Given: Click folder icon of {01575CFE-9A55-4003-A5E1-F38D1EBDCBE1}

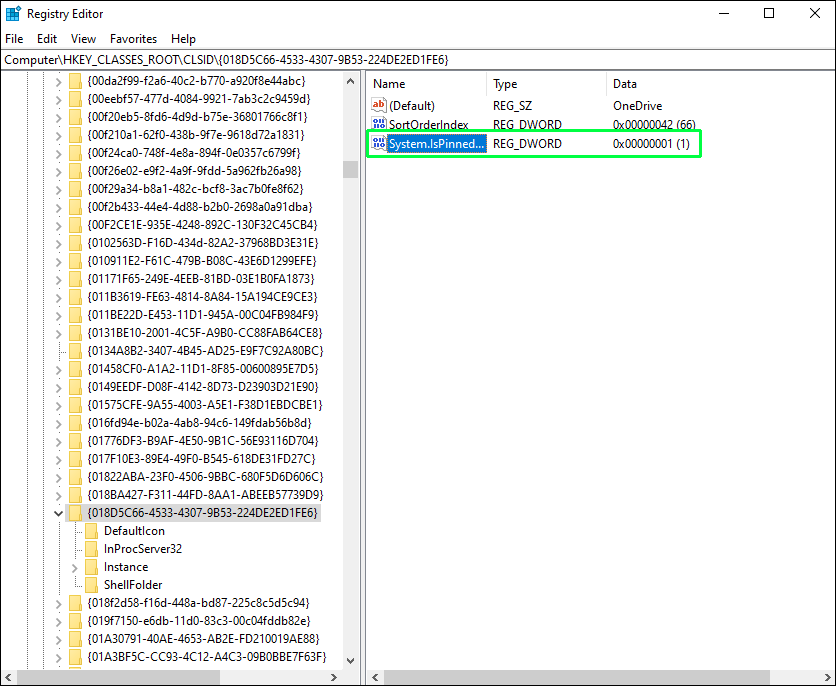Looking at the screenshot, I should coord(75,405).
